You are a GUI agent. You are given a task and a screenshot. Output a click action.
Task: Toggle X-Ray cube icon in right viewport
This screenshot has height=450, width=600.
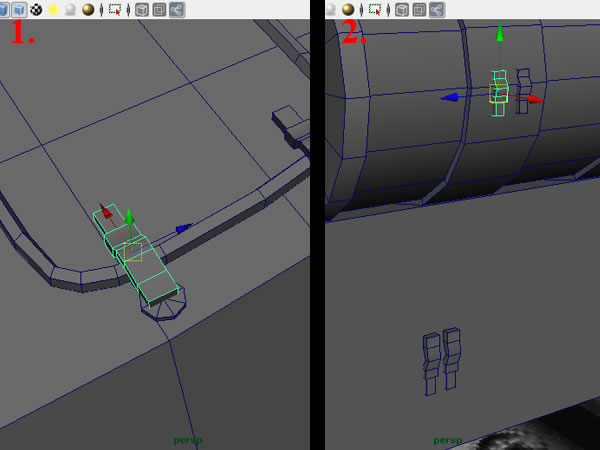tap(402, 10)
